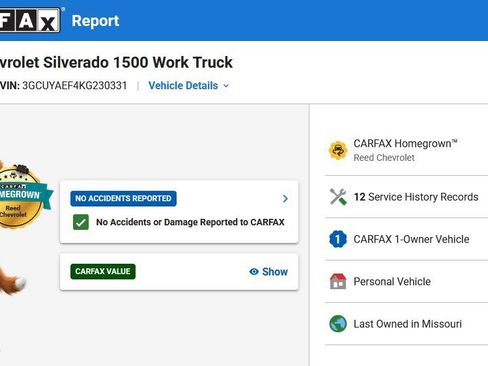This screenshot has width=488, height=366.
Task: Open Last Owned in Missouri row
Action: coord(406,324)
